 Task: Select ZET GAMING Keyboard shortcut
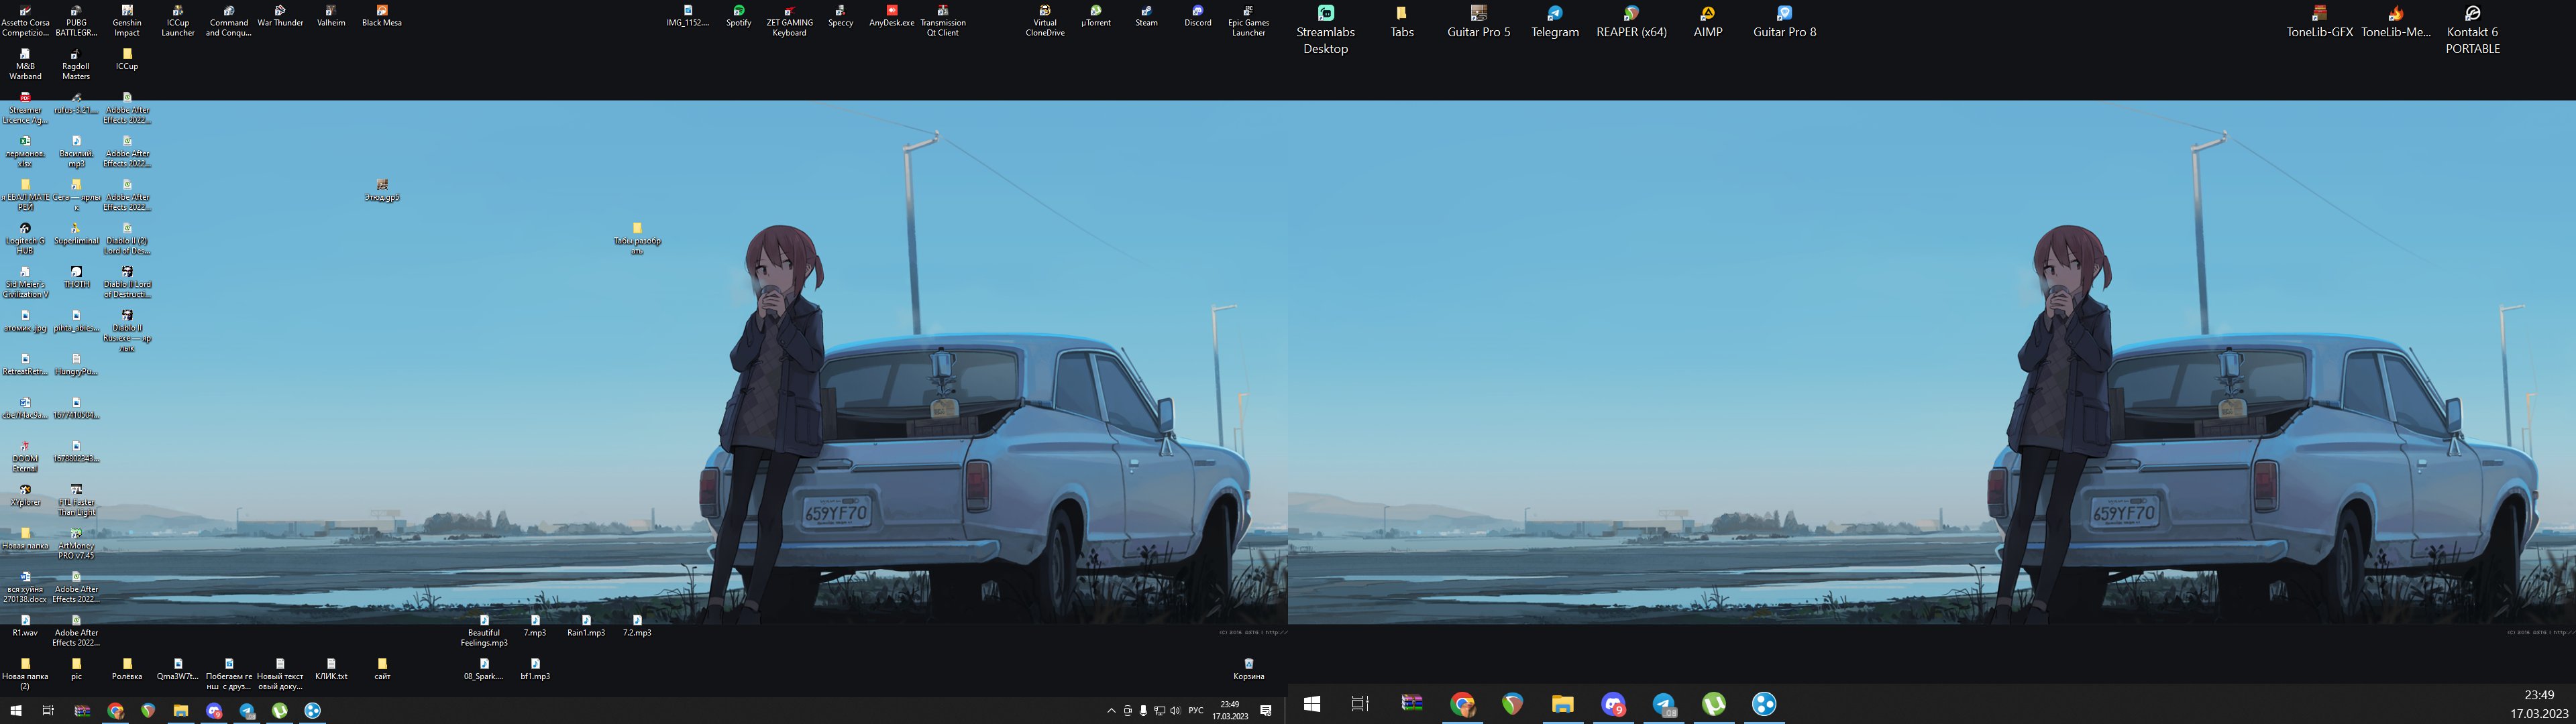(x=789, y=21)
